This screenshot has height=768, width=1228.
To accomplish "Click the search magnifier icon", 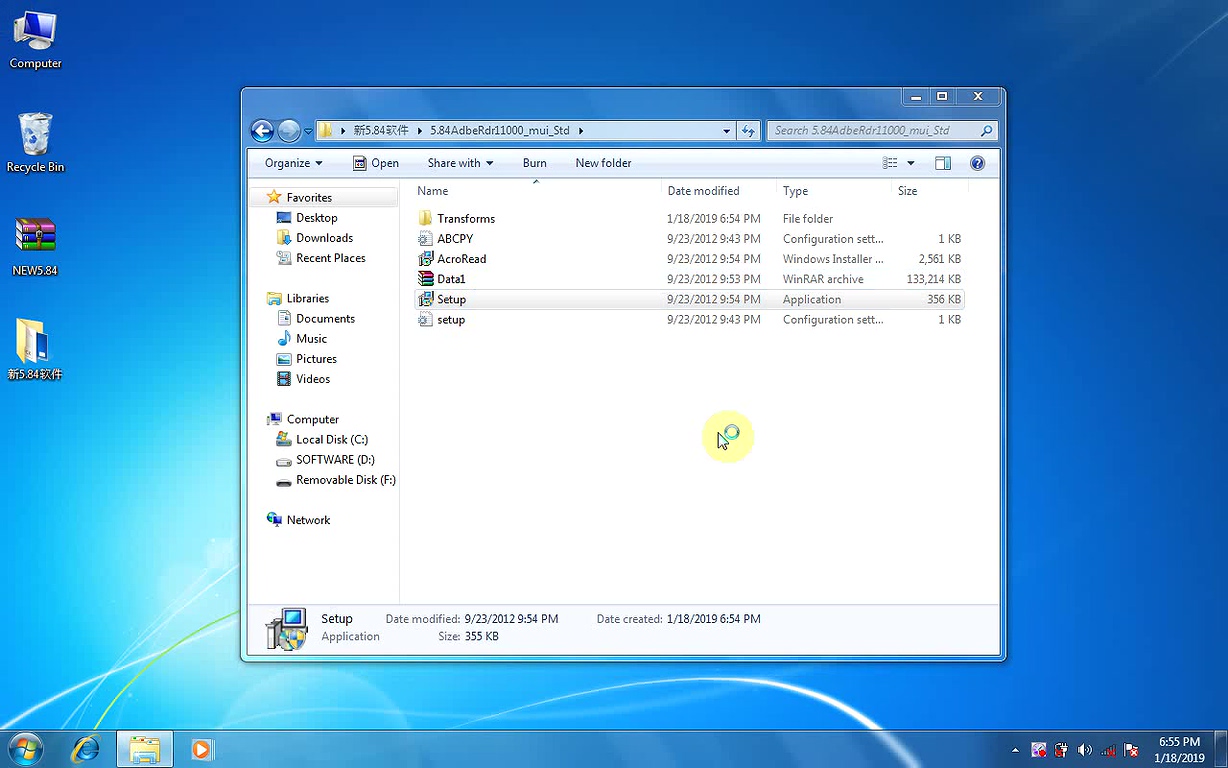I will coord(986,130).
